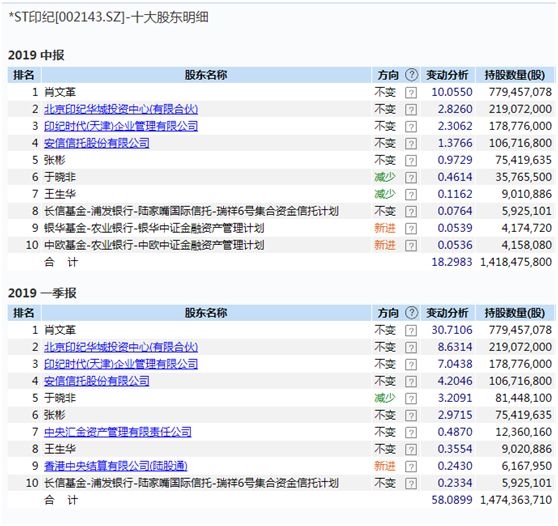Click shareholder name 张彬 in 2019 中报

tap(55, 160)
